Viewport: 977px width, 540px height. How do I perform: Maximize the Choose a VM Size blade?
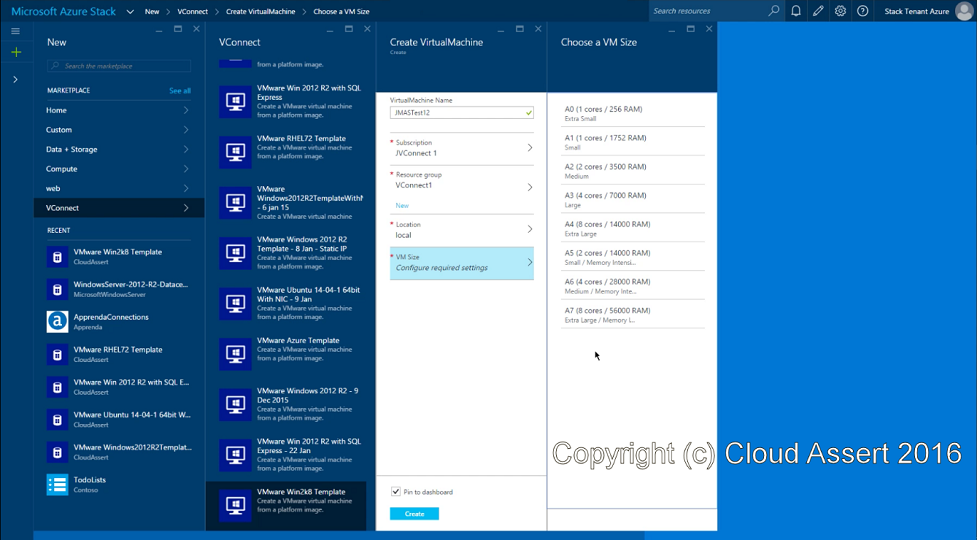point(690,29)
